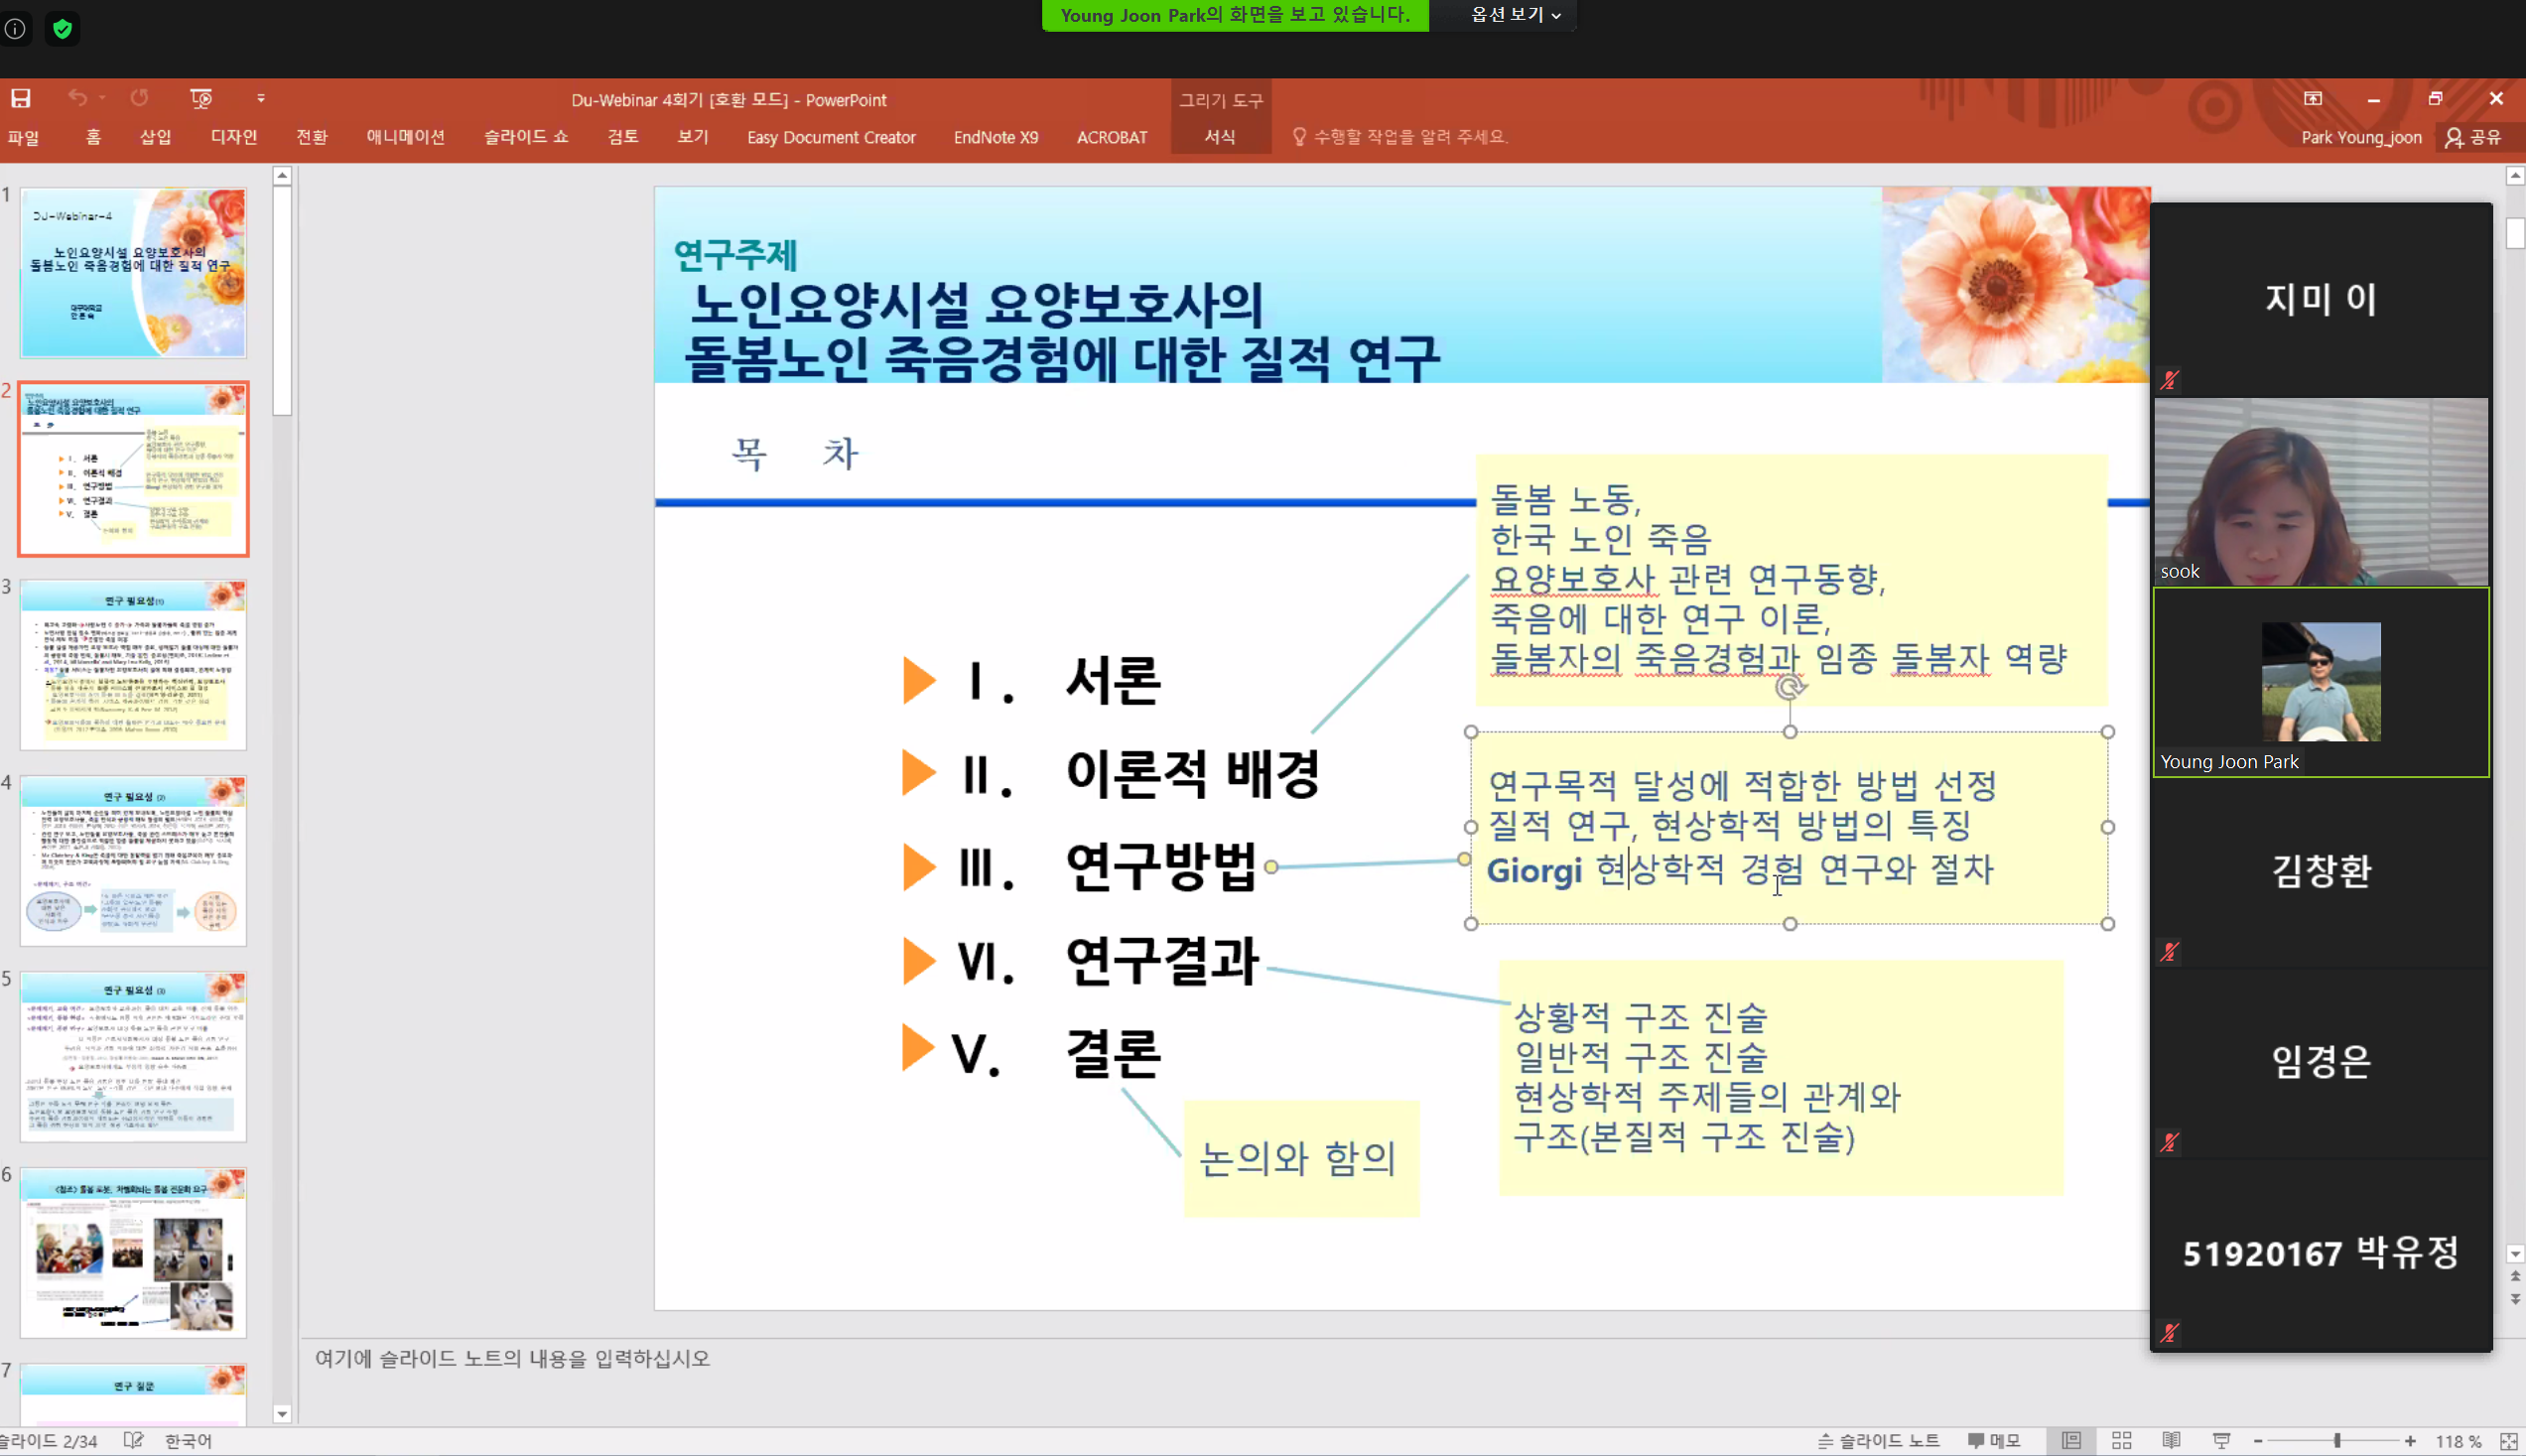Click the Save icon in quick access toolbar
The height and width of the screenshot is (1456, 2526).
tap(21, 98)
